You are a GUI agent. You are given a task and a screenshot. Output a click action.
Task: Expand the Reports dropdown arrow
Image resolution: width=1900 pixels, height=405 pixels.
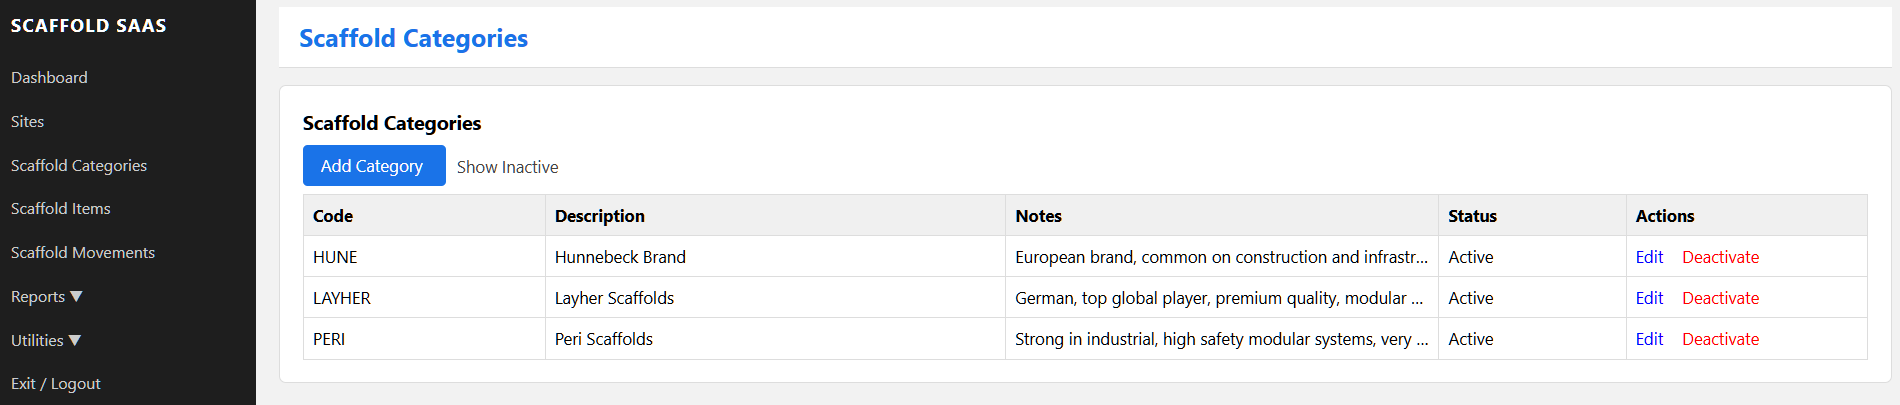(x=76, y=296)
